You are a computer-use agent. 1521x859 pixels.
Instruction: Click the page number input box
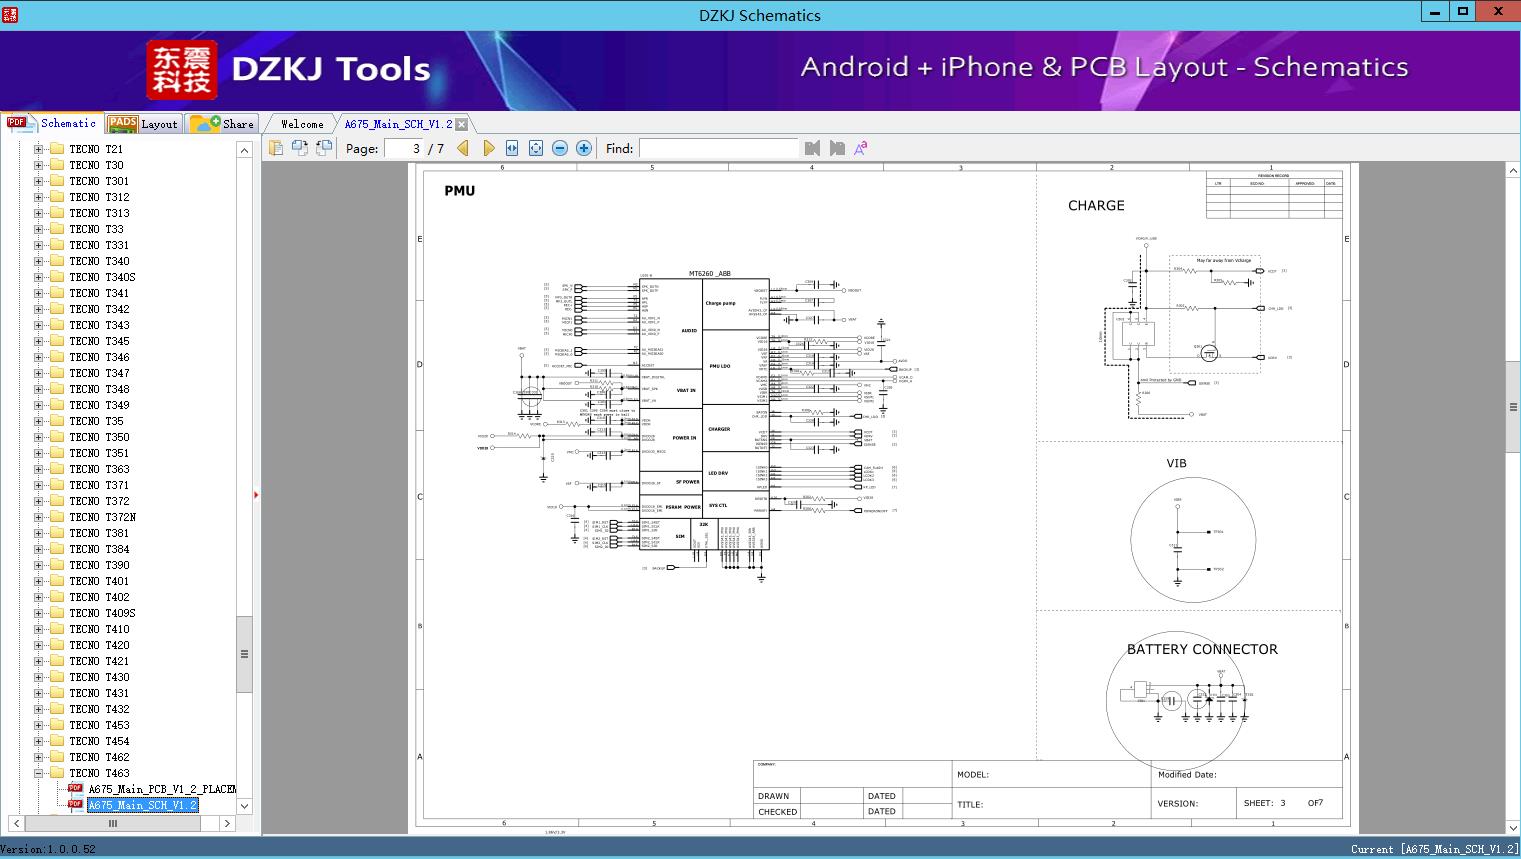(403, 148)
